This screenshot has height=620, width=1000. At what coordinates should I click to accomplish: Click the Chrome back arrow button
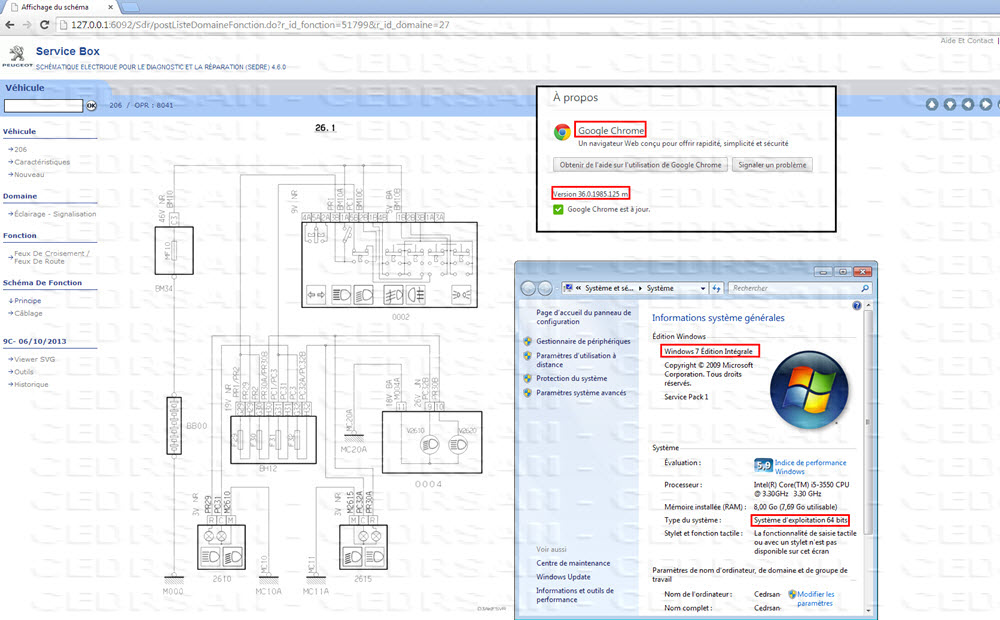(10, 25)
